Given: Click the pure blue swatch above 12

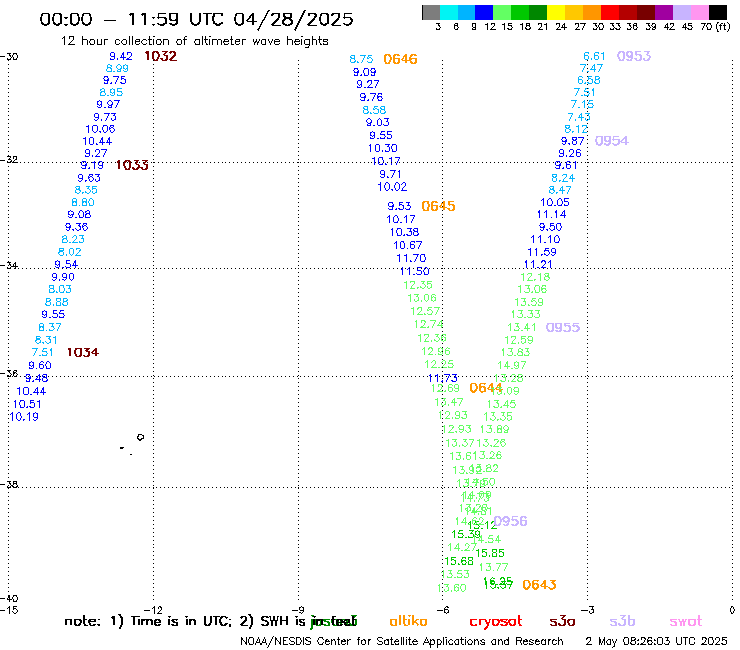Looking at the screenshot, I should tap(484, 12).
